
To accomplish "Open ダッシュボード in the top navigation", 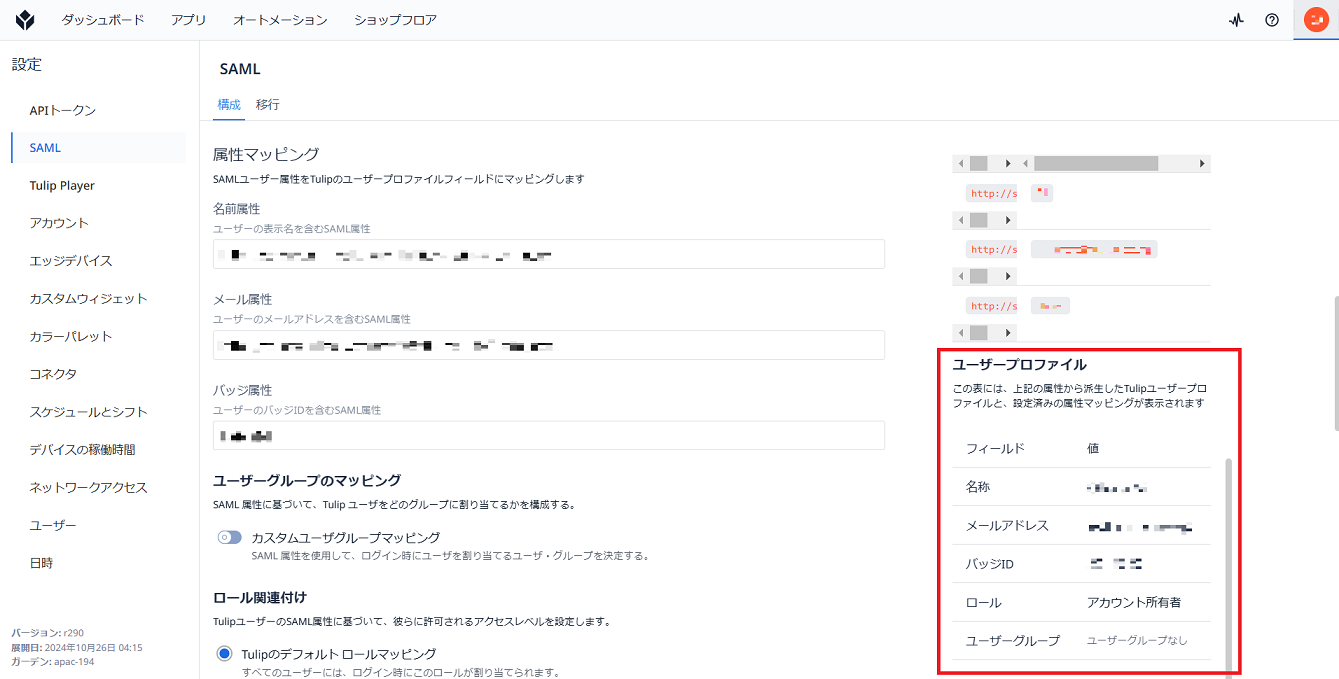I will coord(103,20).
